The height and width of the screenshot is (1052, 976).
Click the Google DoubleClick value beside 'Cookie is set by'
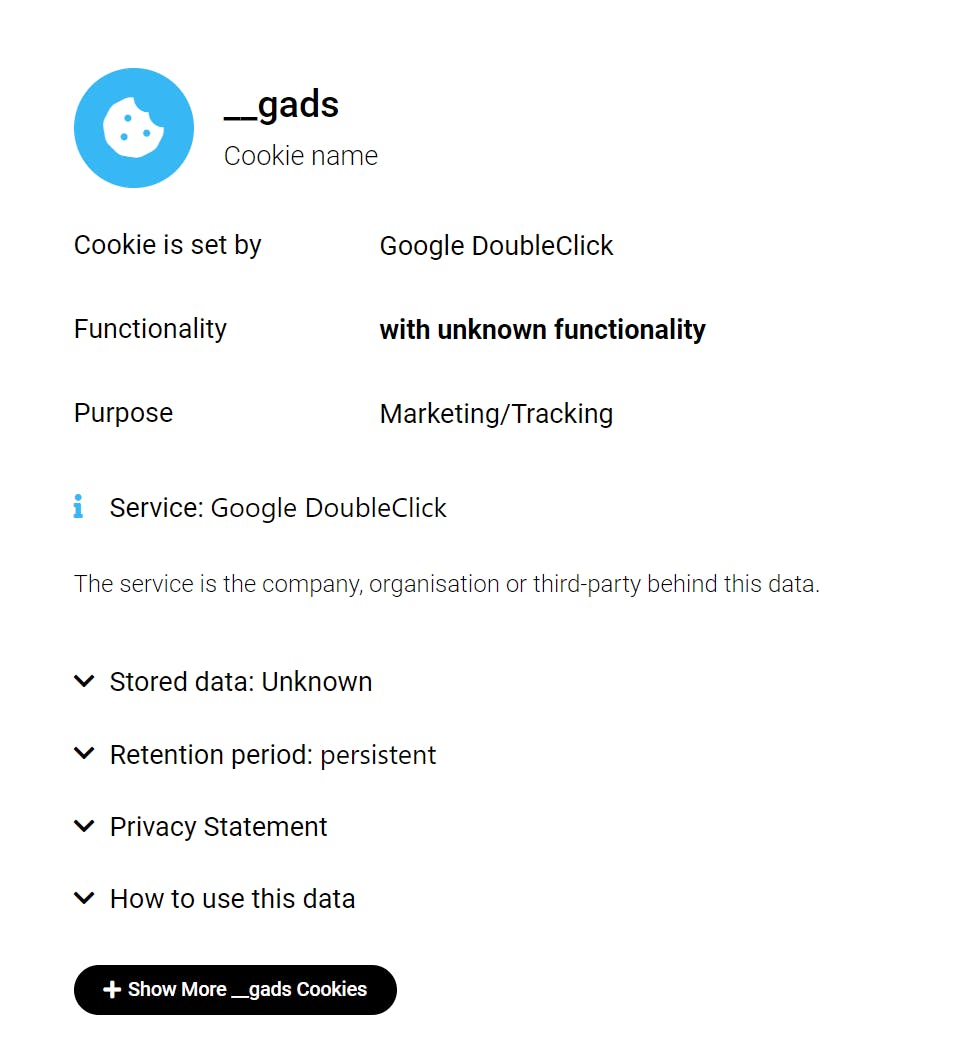point(496,246)
